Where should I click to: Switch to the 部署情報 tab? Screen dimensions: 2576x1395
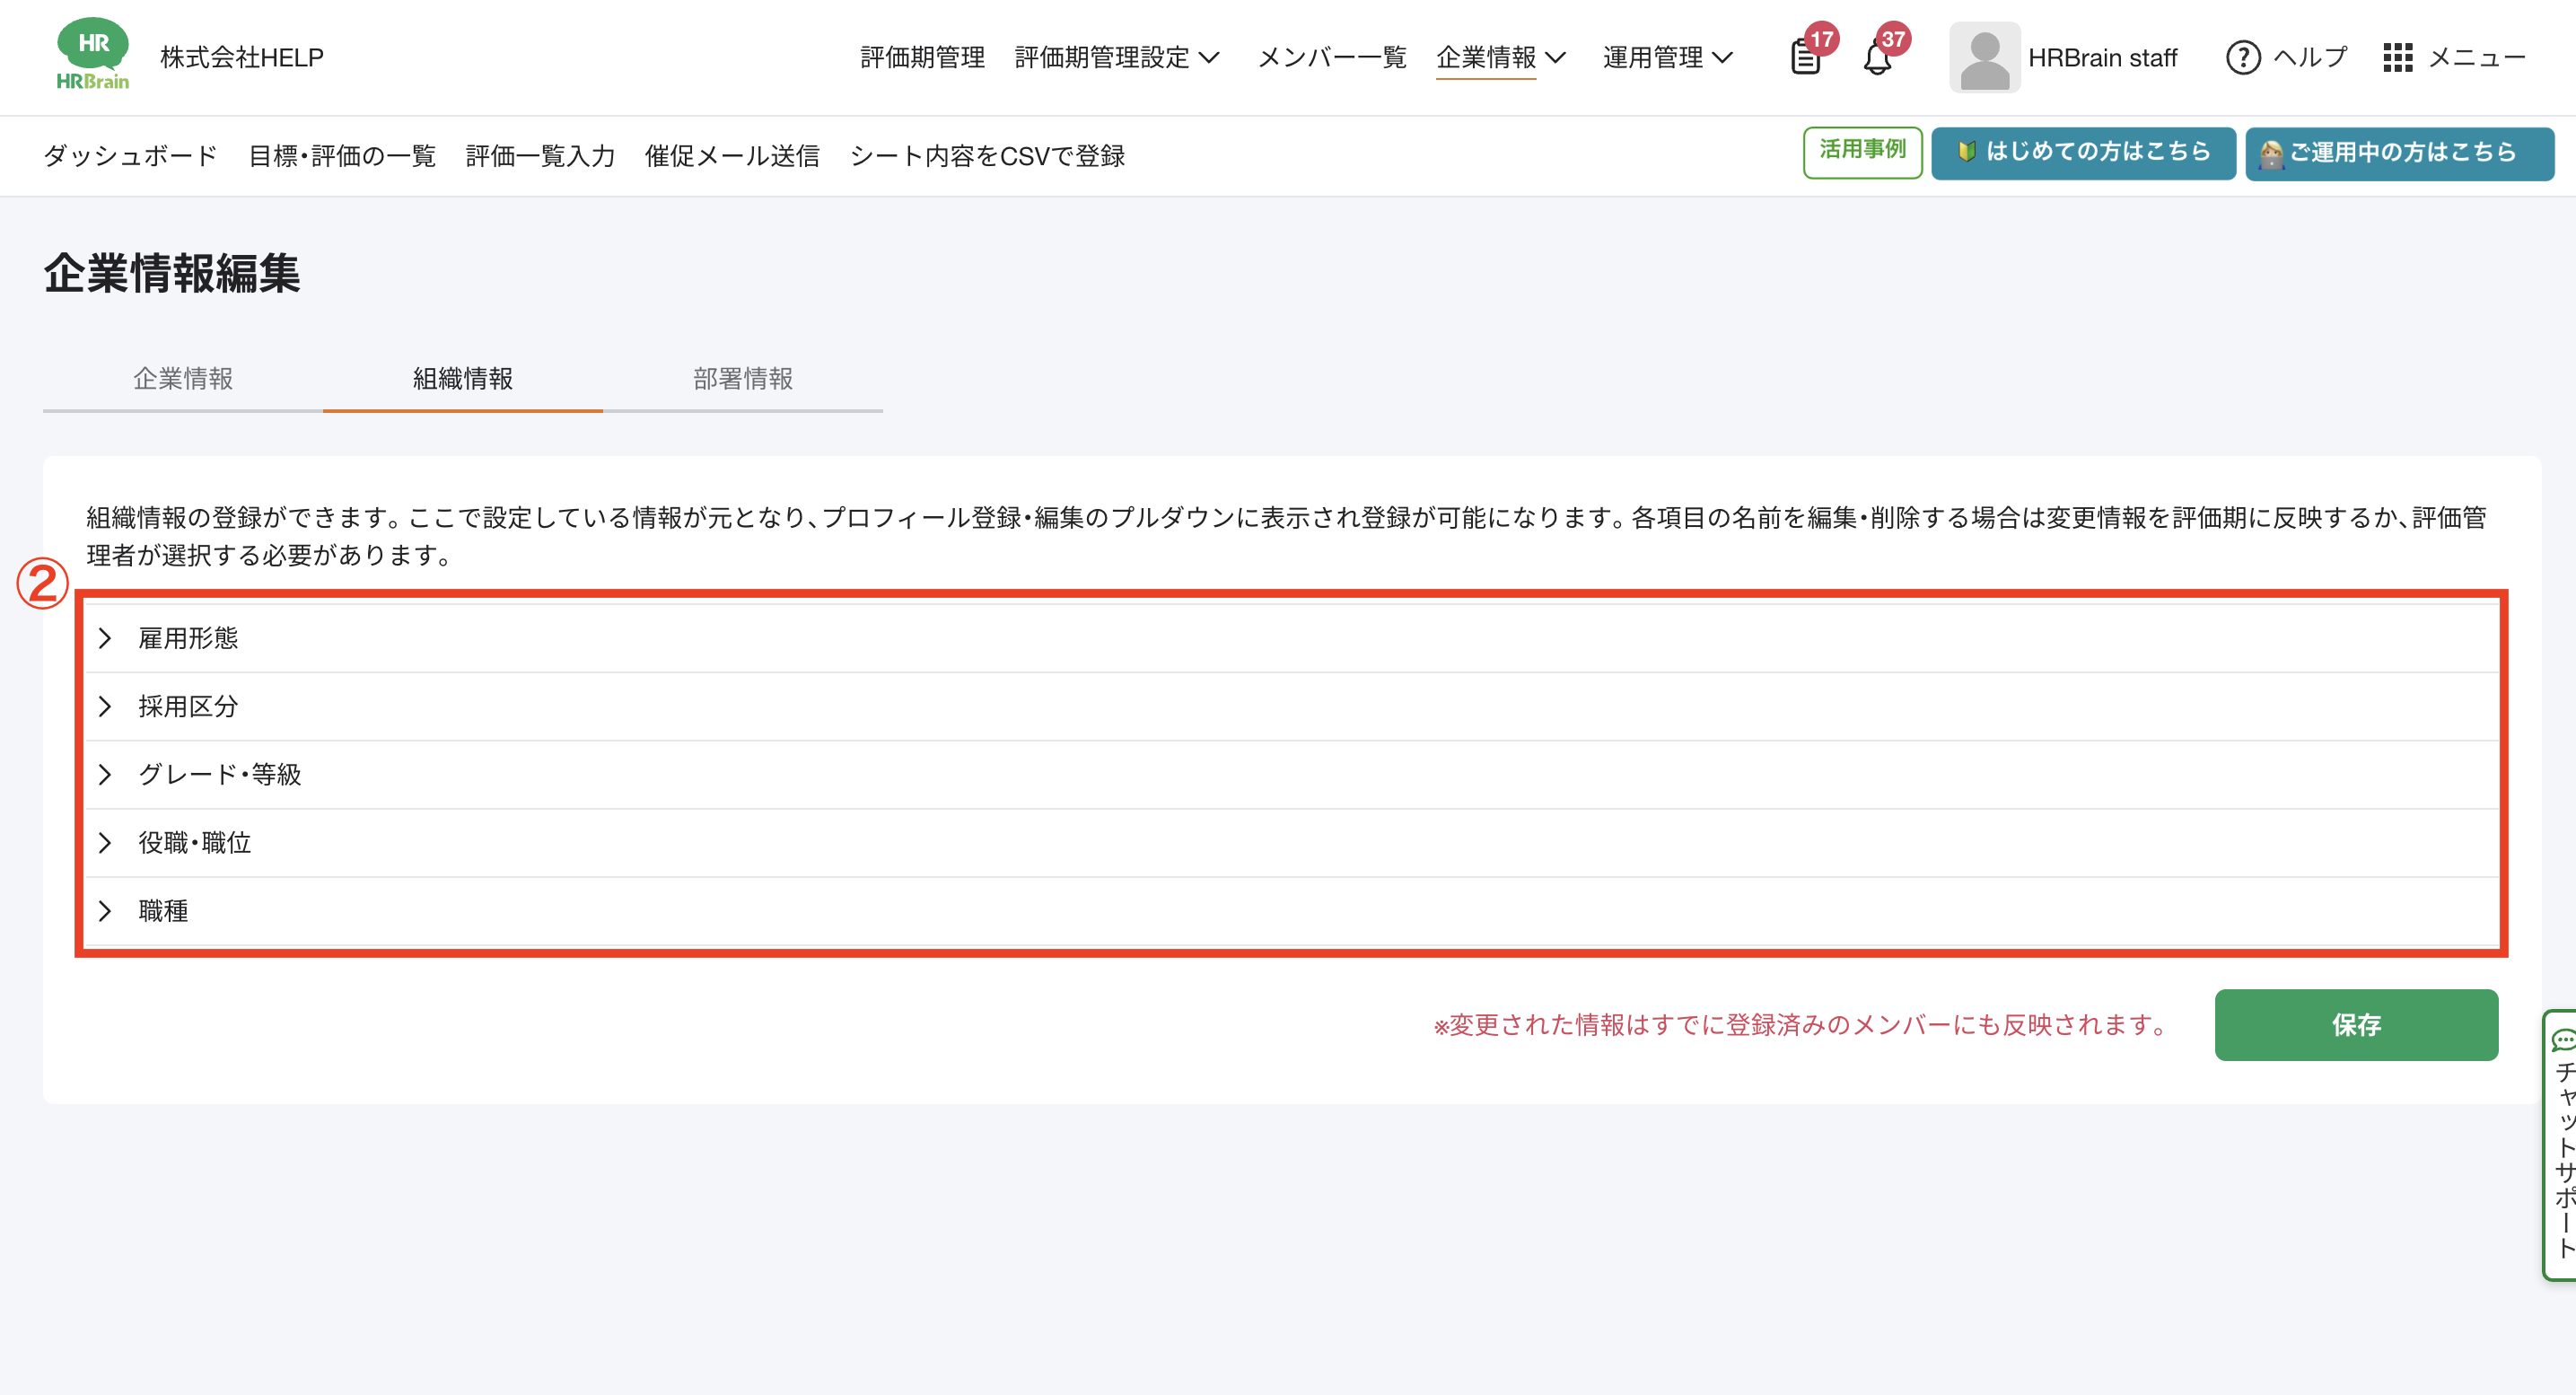click(742, 379)
